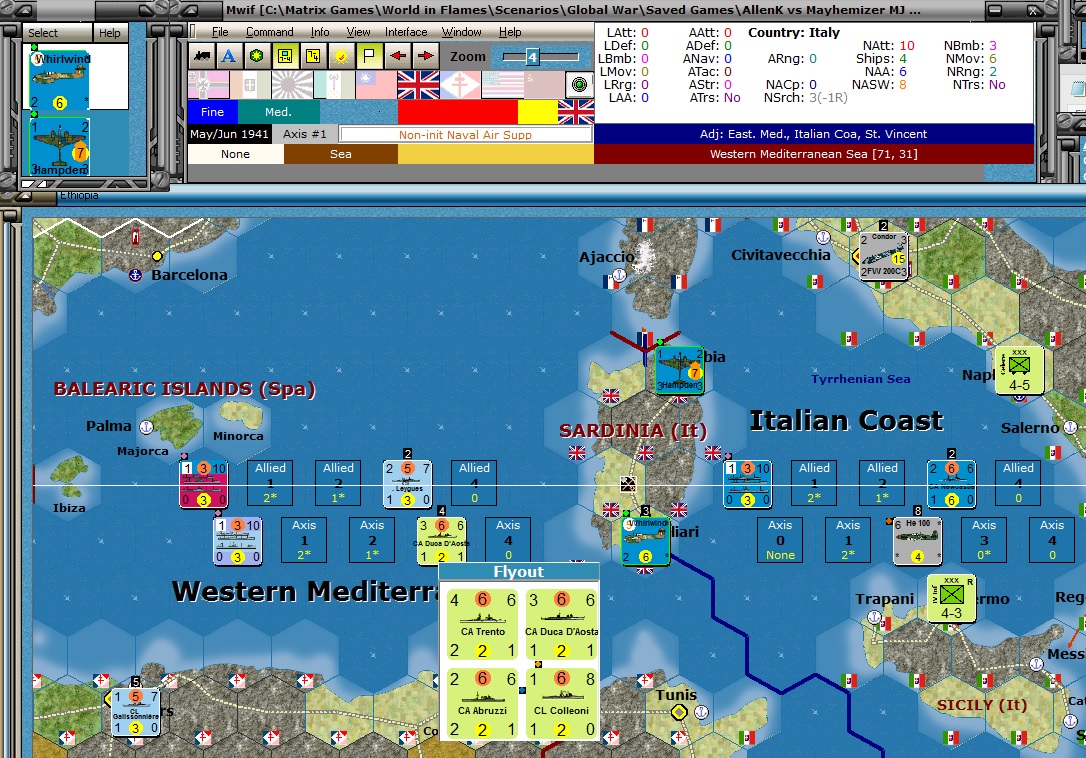Select the German flag in country bar
1086x758 pixels.
pyautogui.click(x=208, y=85)
